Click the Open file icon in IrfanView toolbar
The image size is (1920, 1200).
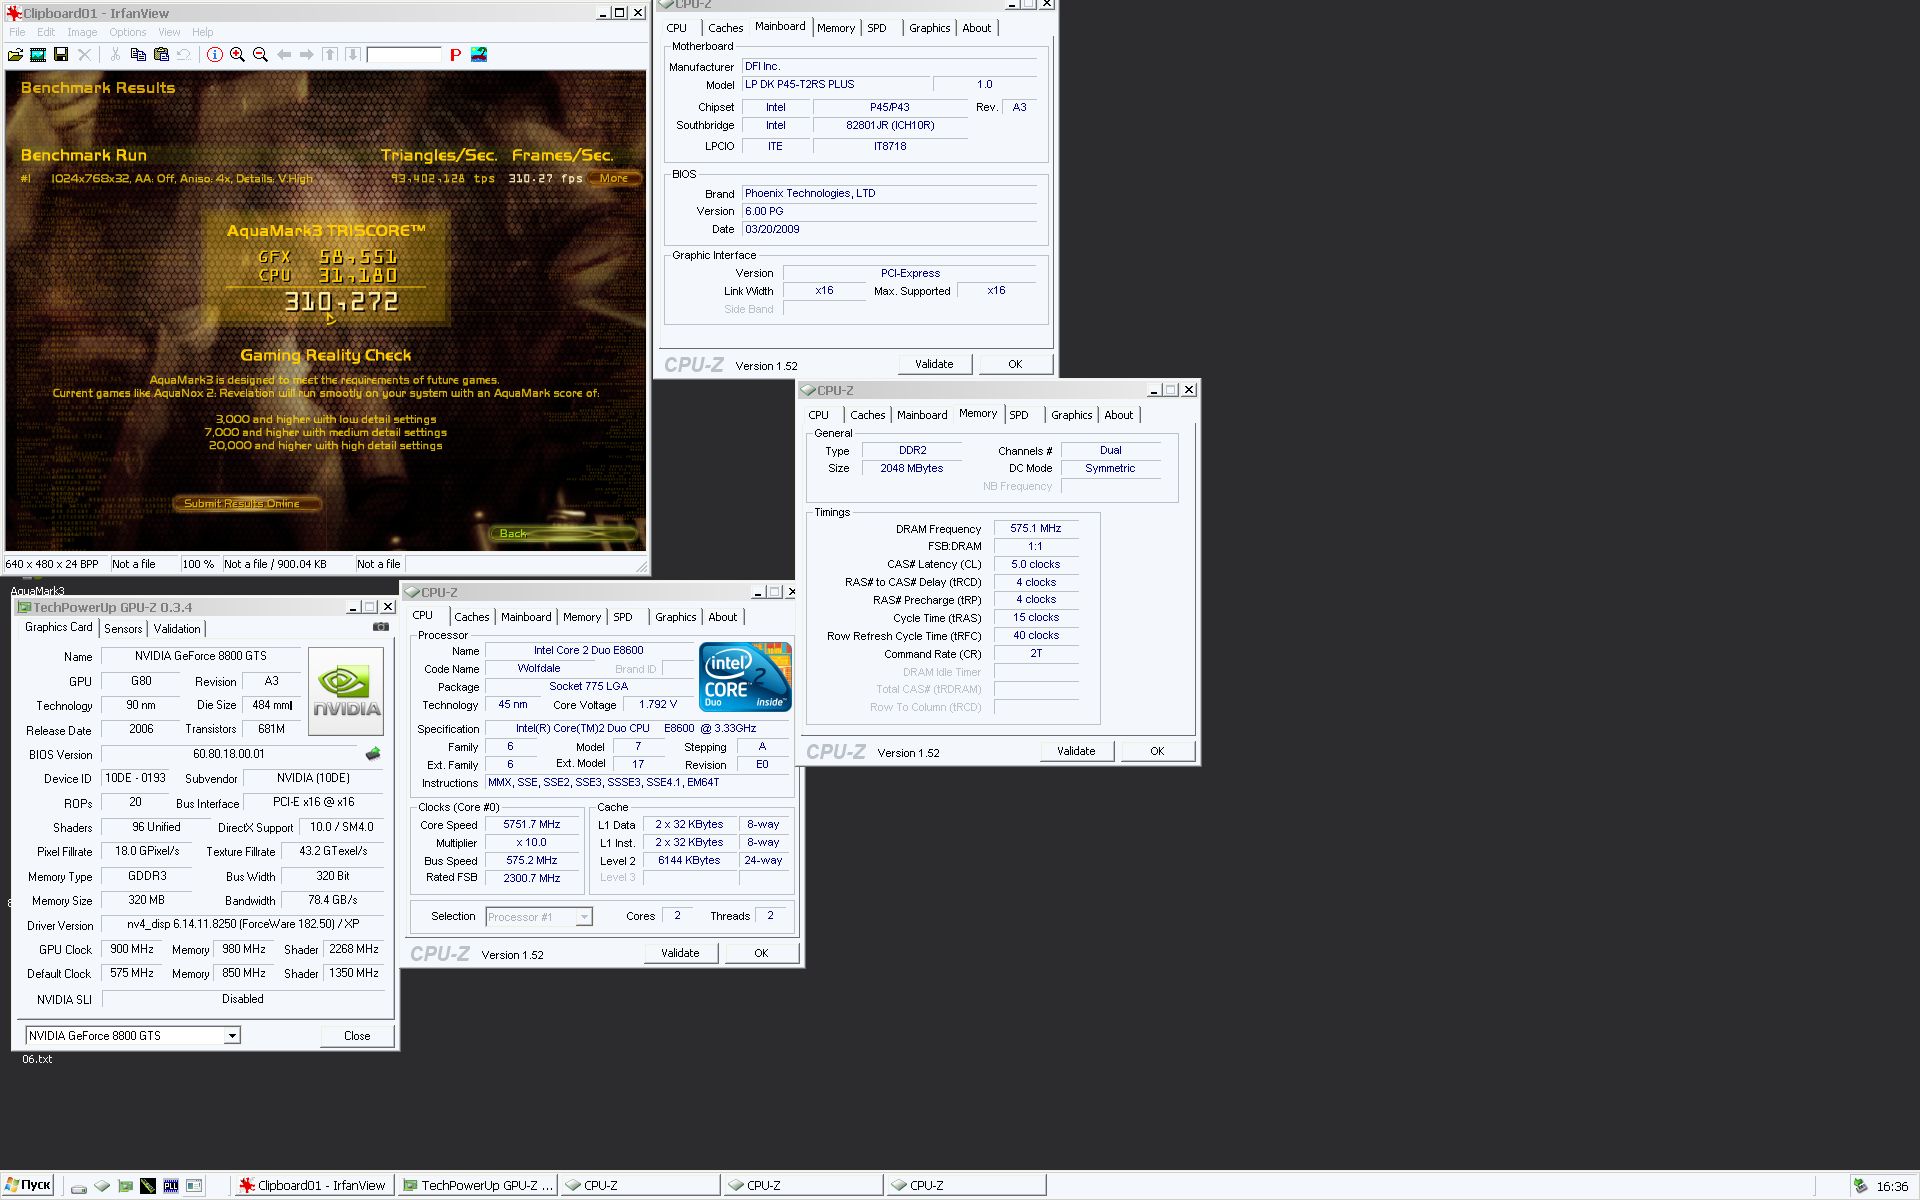point(15,55)
